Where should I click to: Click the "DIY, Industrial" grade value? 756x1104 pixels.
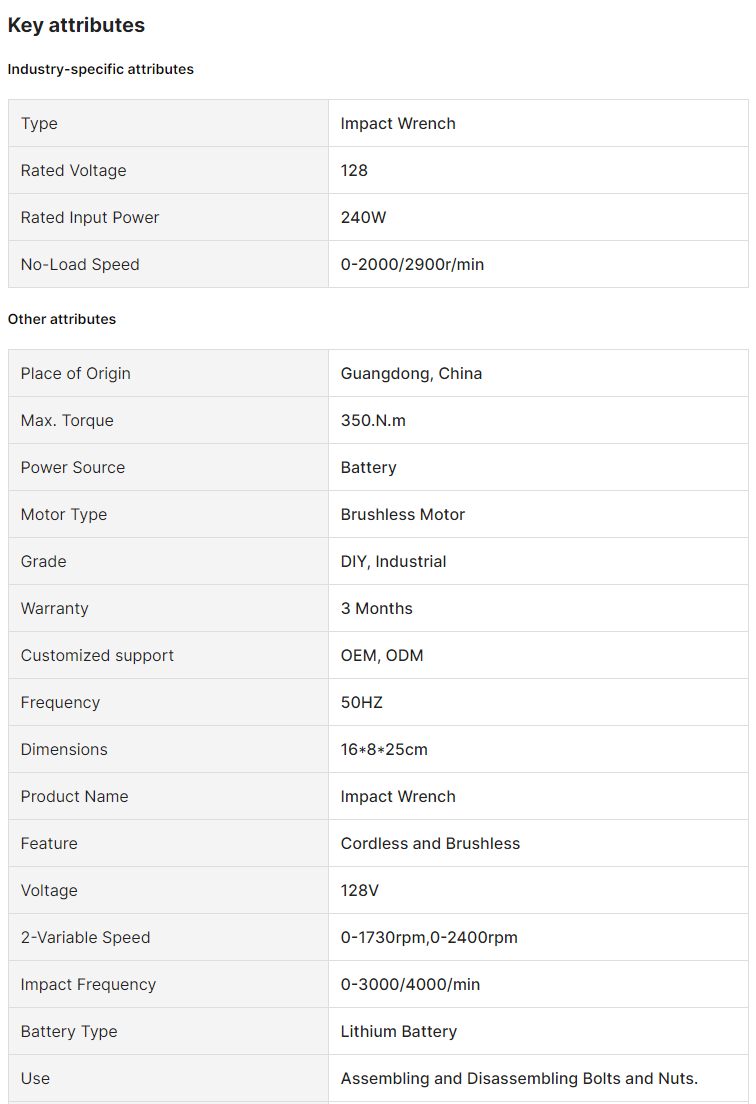click(393, 561)
